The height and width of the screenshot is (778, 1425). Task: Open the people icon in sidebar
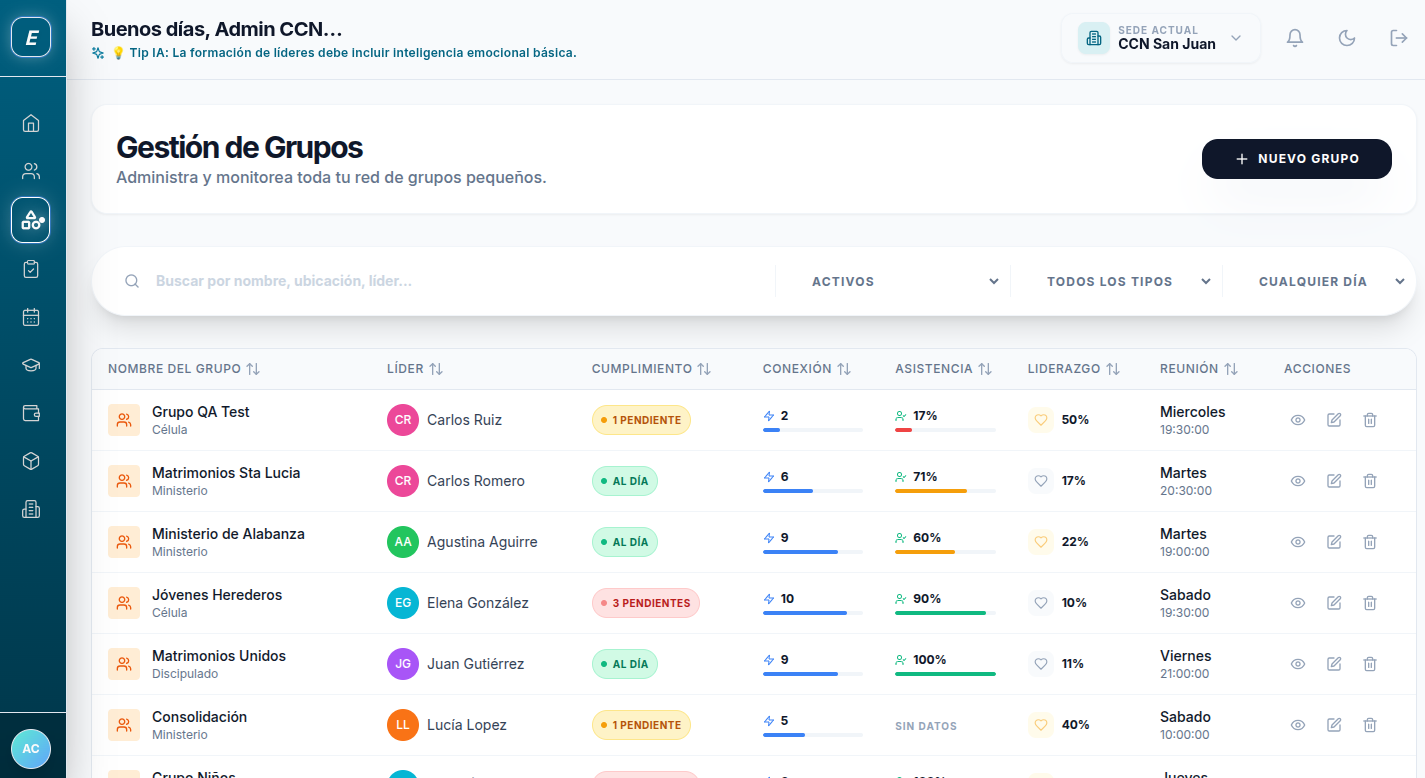[31, 171]
